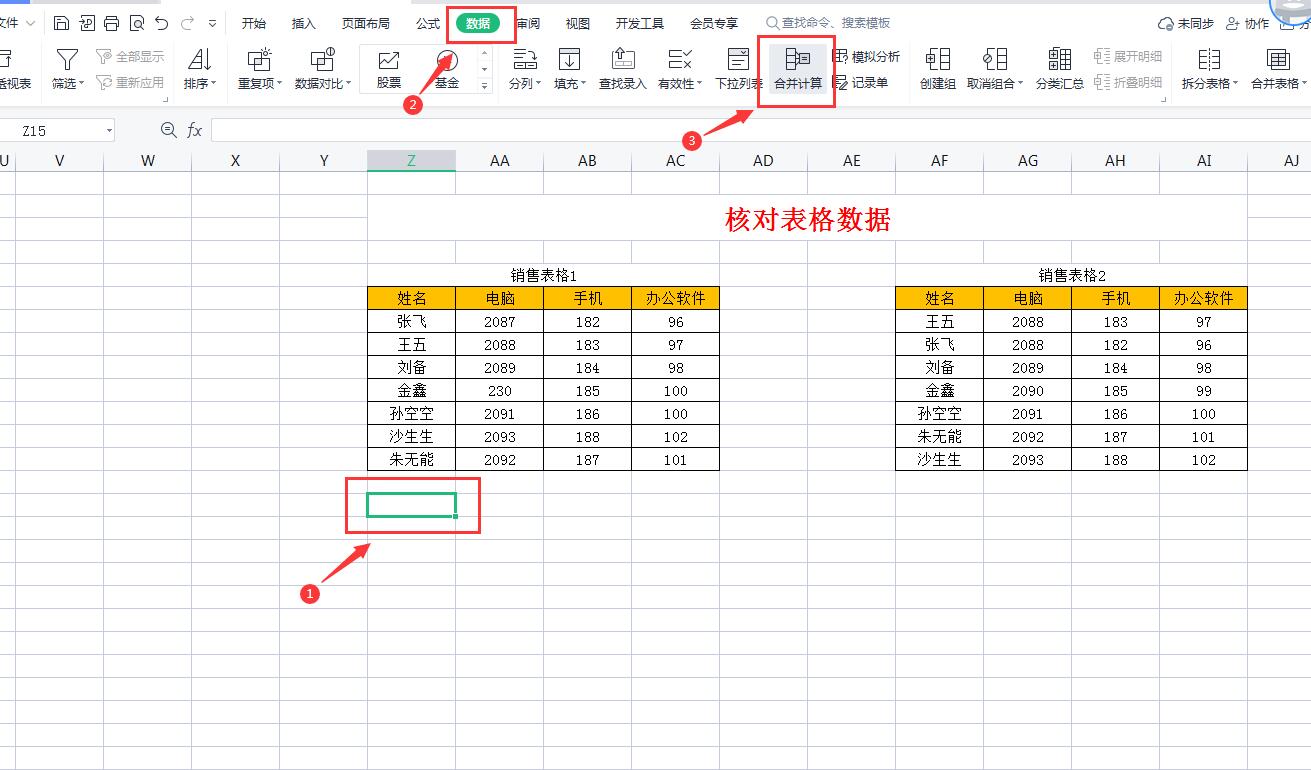Switch to the 审阅 tab

point(528,23)
